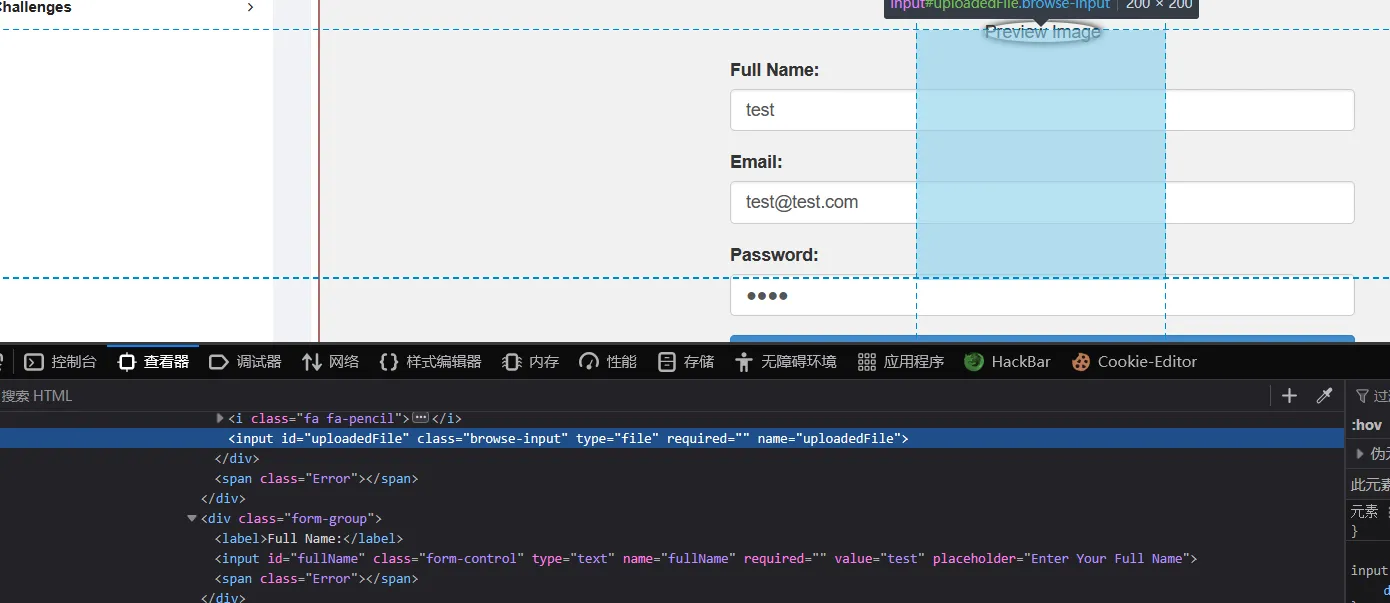Expand the fa-pencil i element node
The width and height of the screenshot is (1390, 603).
[x=220, y=418]
